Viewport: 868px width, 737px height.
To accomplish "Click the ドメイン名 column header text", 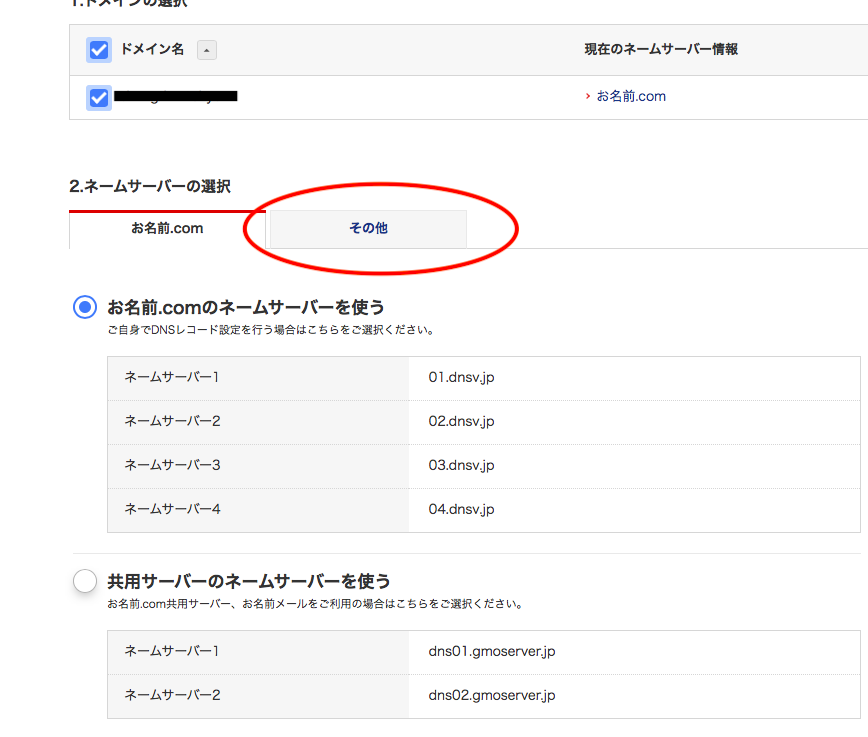I will (152, 49).
